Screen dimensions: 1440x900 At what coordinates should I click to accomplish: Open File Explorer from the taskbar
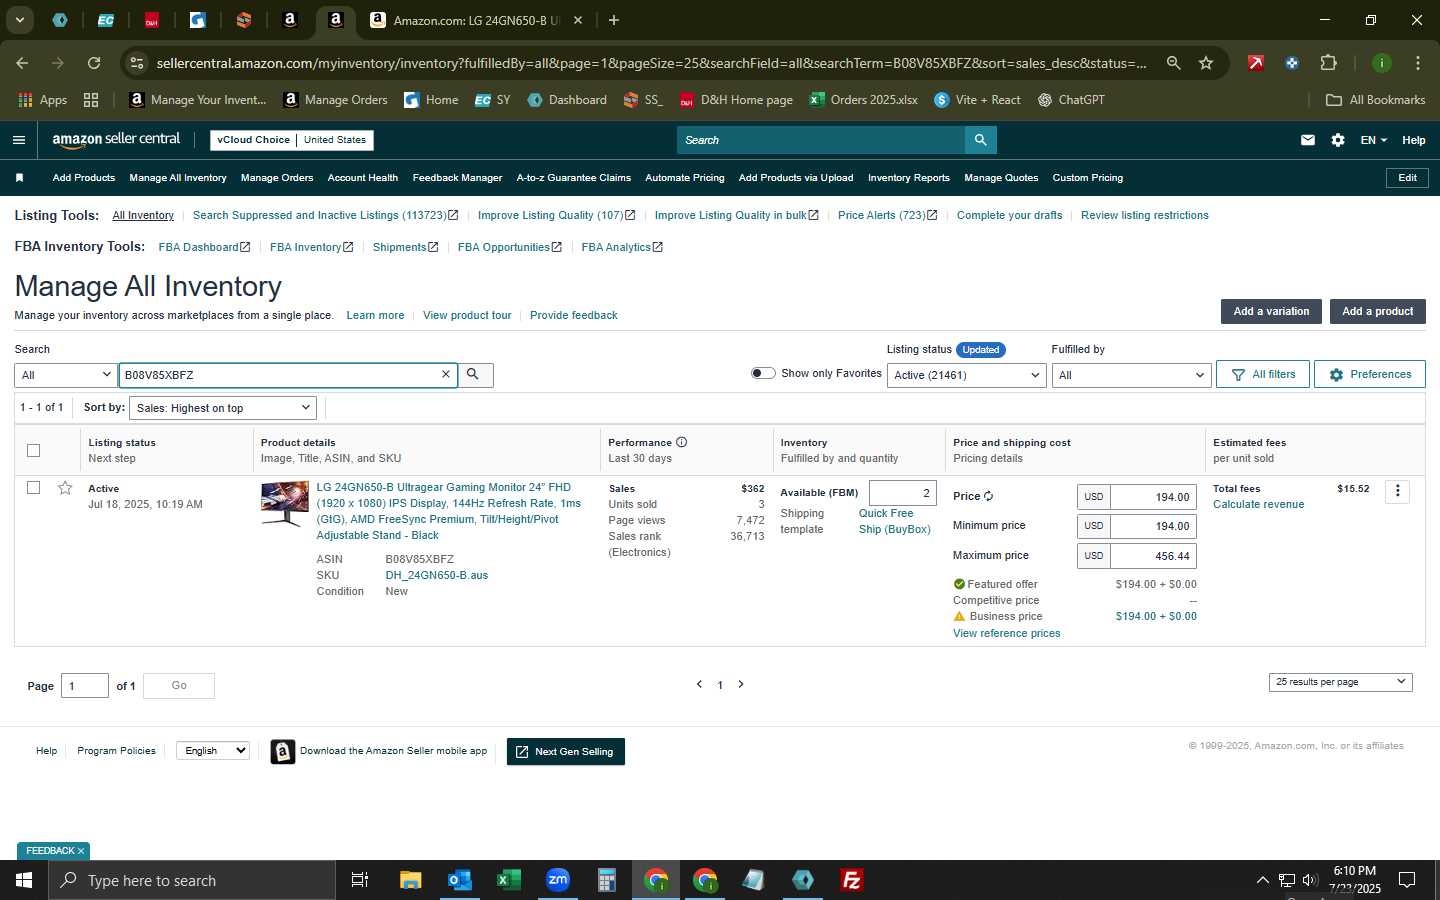tap(411, 880)
